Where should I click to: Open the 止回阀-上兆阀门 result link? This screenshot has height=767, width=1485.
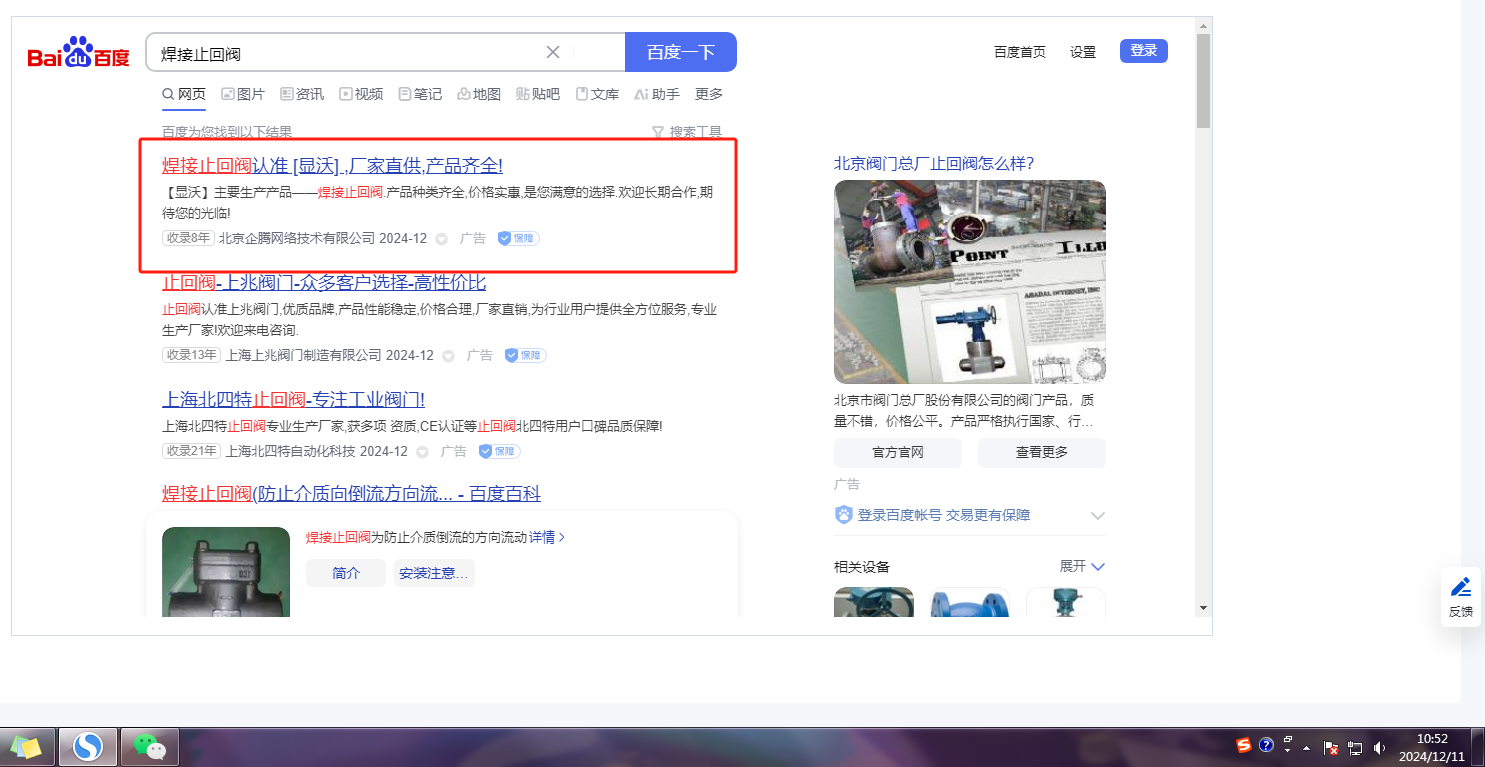(324, 282)
